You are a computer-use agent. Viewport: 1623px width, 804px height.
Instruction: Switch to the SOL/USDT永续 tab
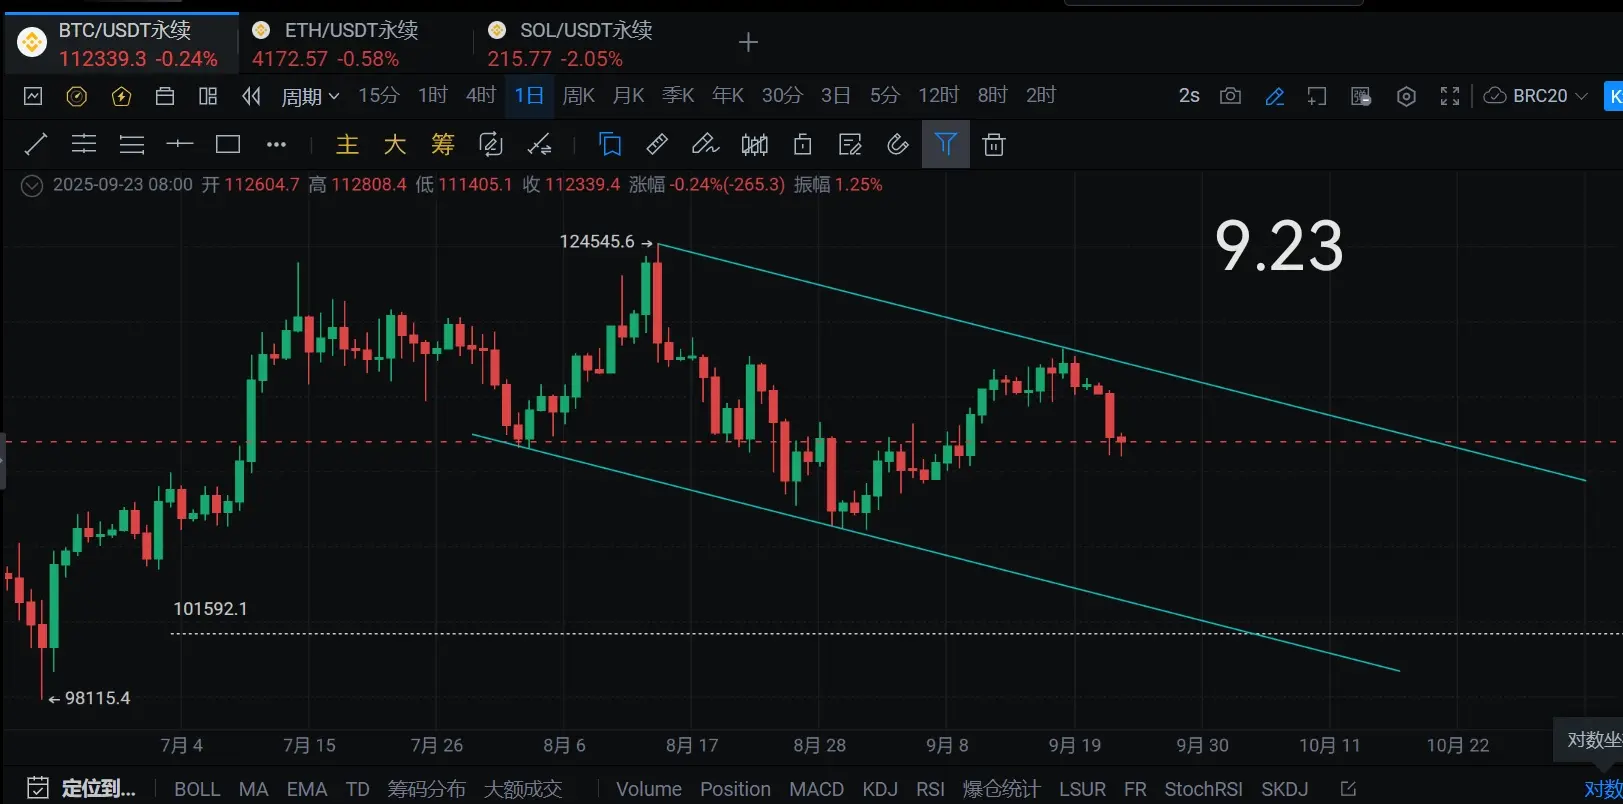click(570, 45)
